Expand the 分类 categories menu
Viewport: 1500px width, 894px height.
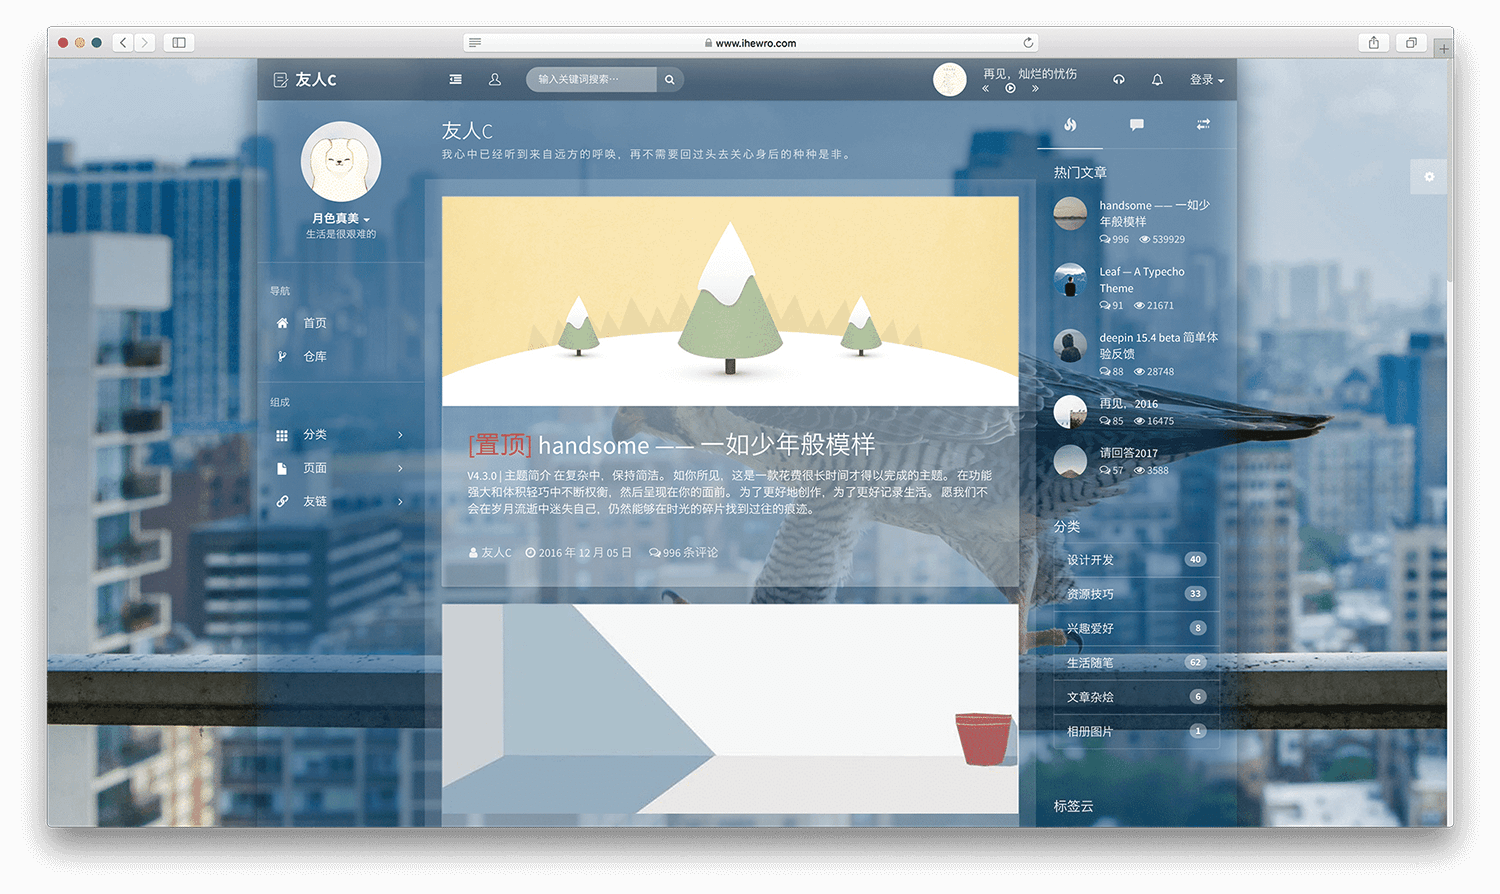pos(341,435)
